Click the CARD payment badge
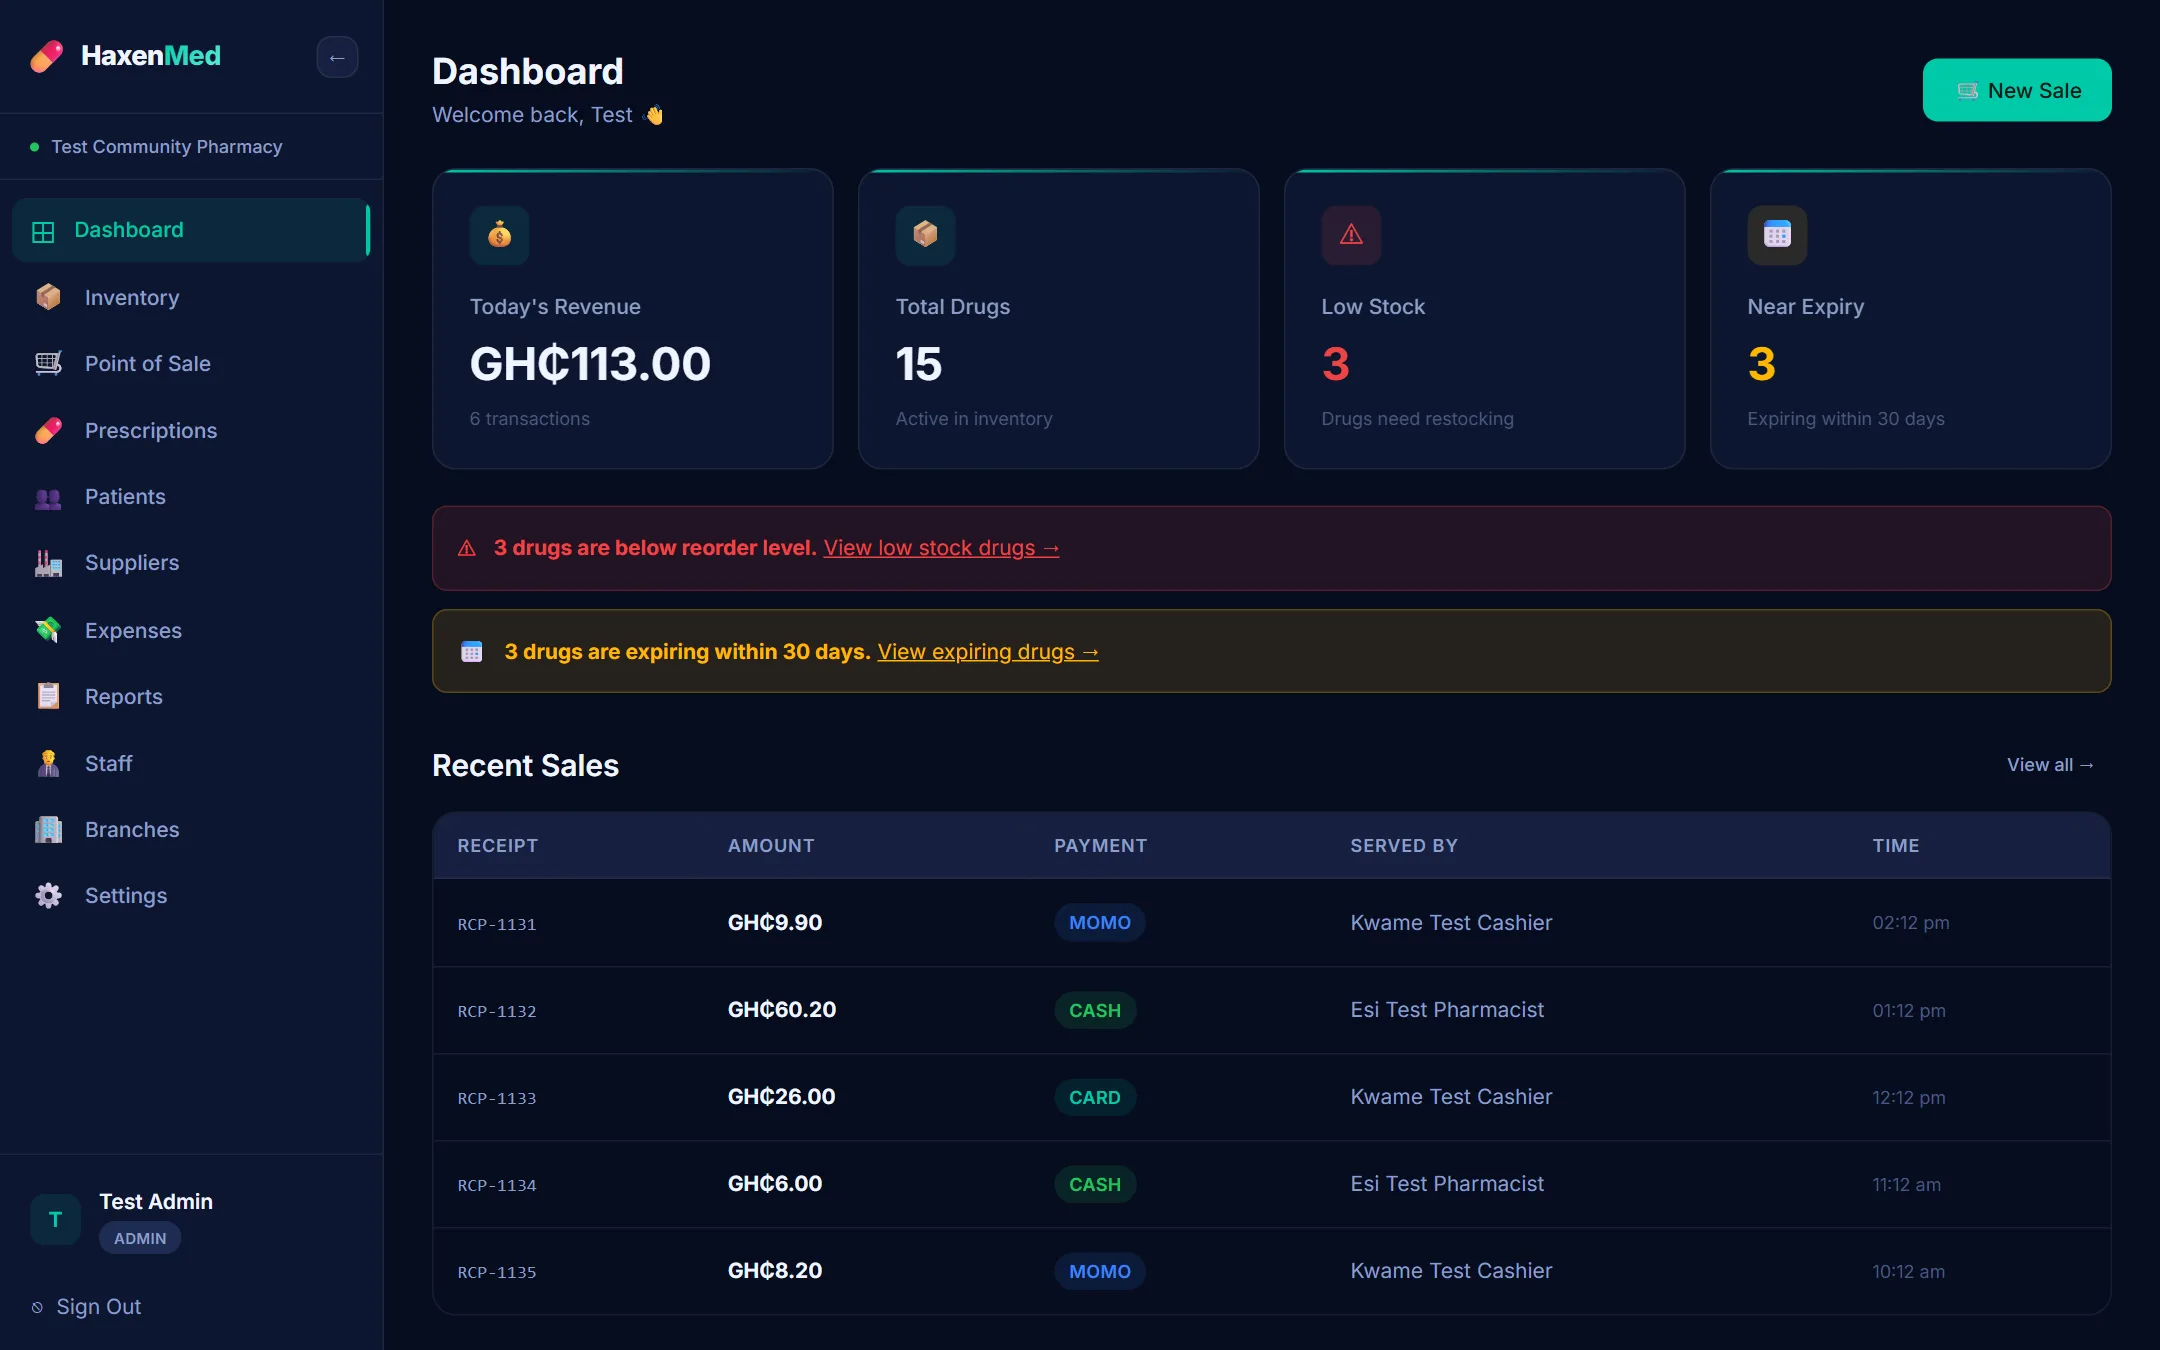Image resolution: width=2160 pixels, height=1350 pixels. coord(1095,1097)
